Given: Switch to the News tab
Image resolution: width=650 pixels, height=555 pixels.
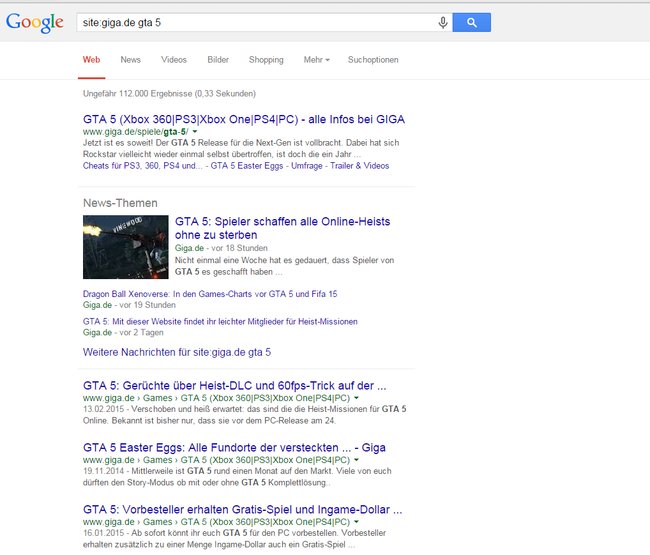Looking at the screenshot, I should pyautogui.click(x=131, y=60).
